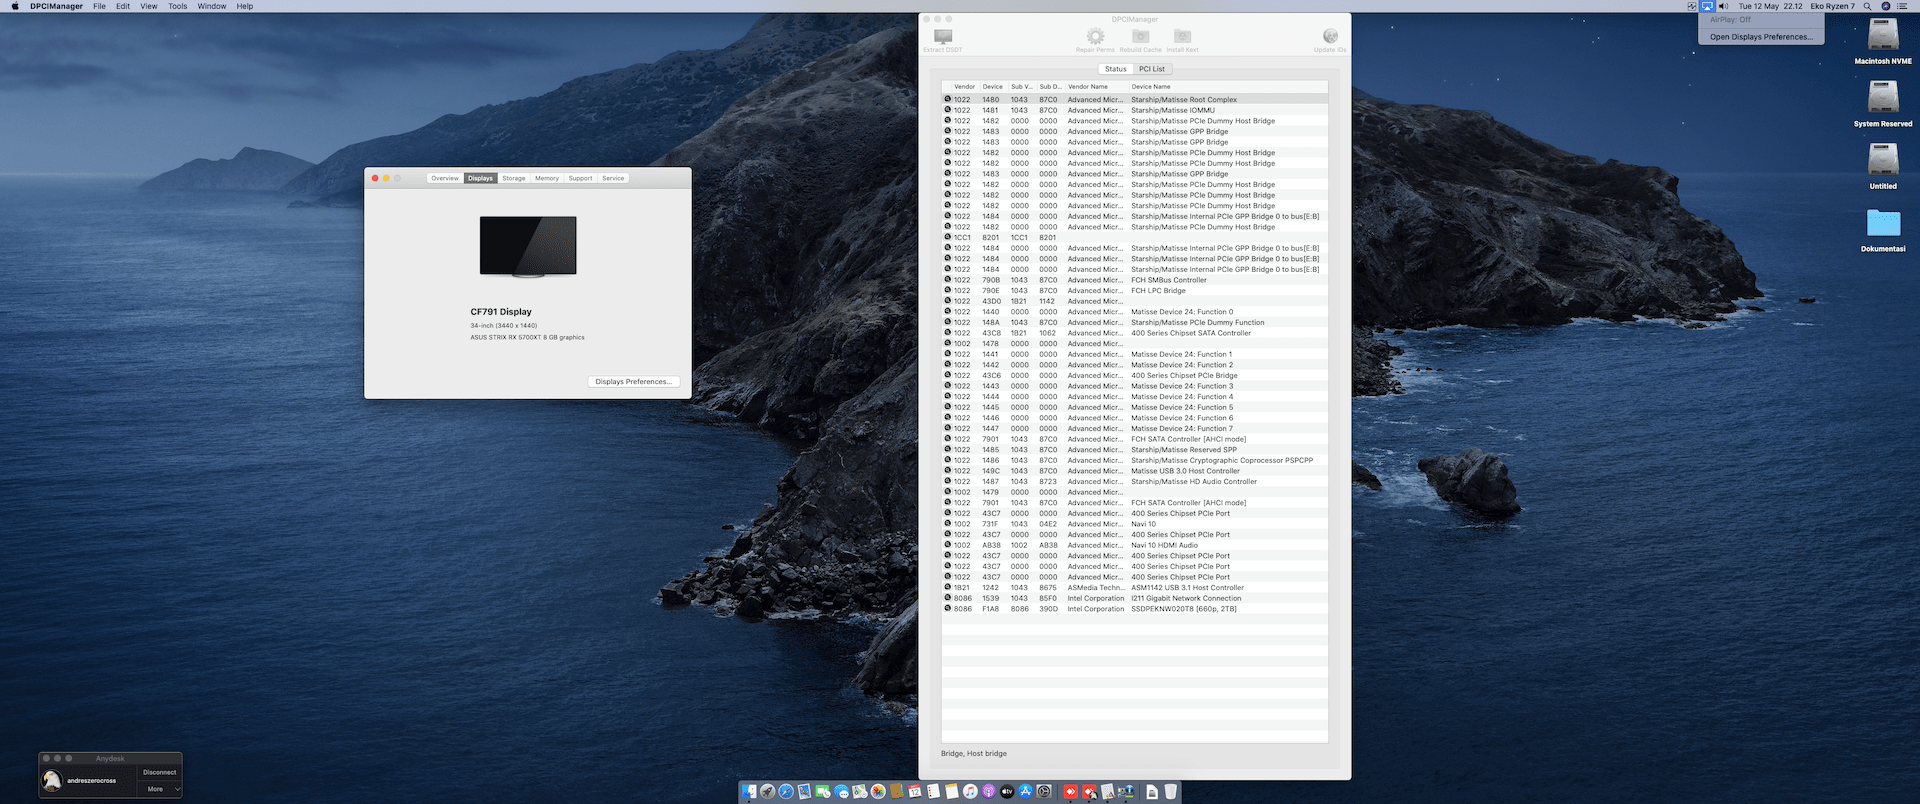Open the Memory tab
This screenshot has width=1920, height=804.
tap(547, 178)
